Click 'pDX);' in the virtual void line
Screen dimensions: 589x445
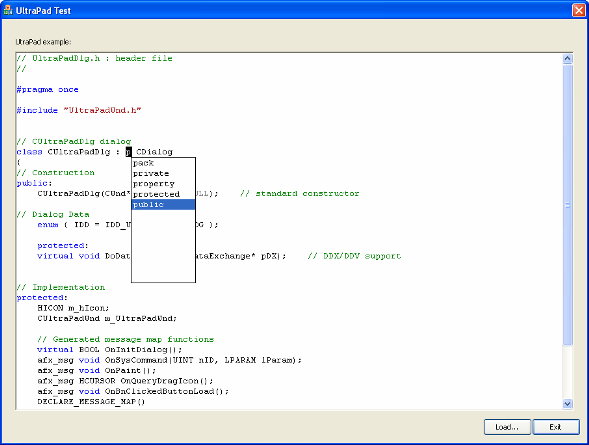(273, 256)
